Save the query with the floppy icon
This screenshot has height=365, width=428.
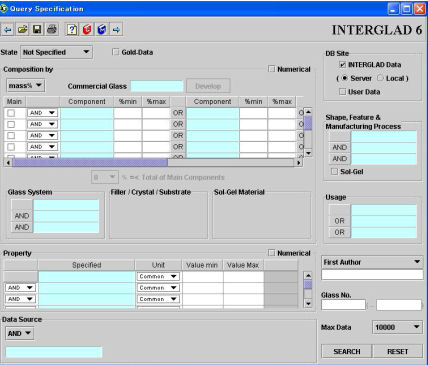[37, 30]
